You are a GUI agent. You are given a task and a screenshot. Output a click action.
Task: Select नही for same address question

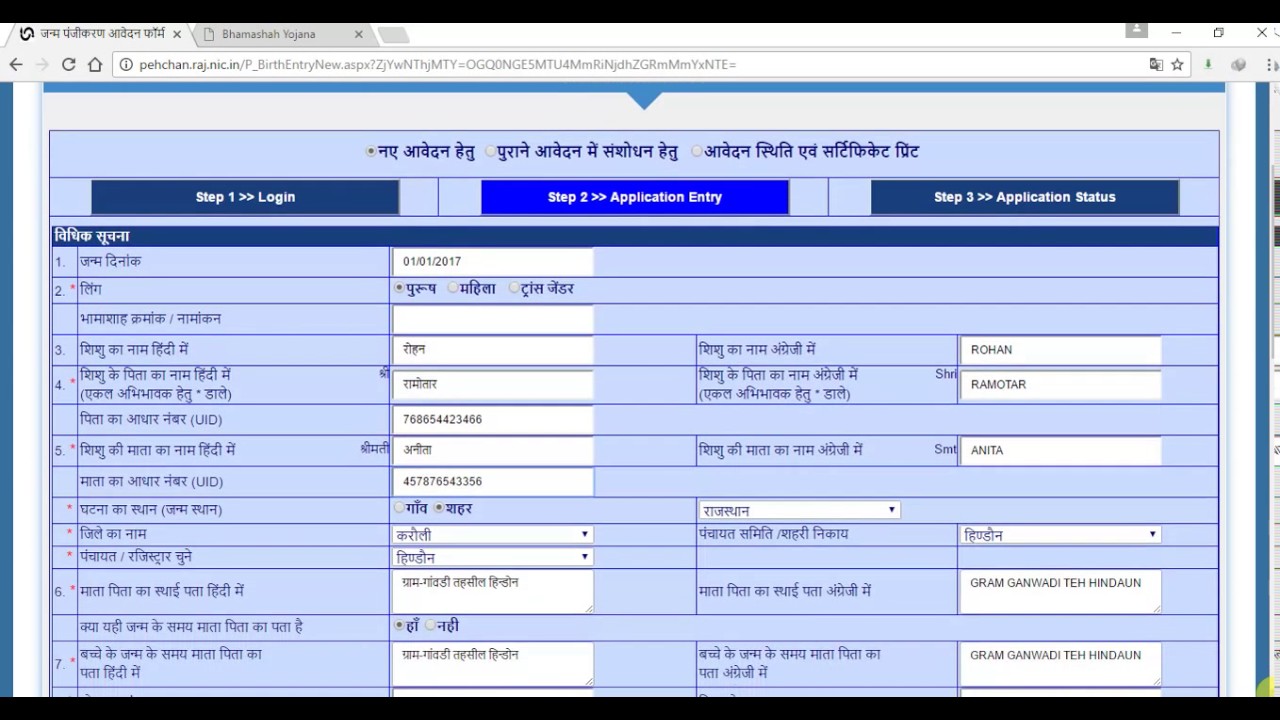pos(430,625)
